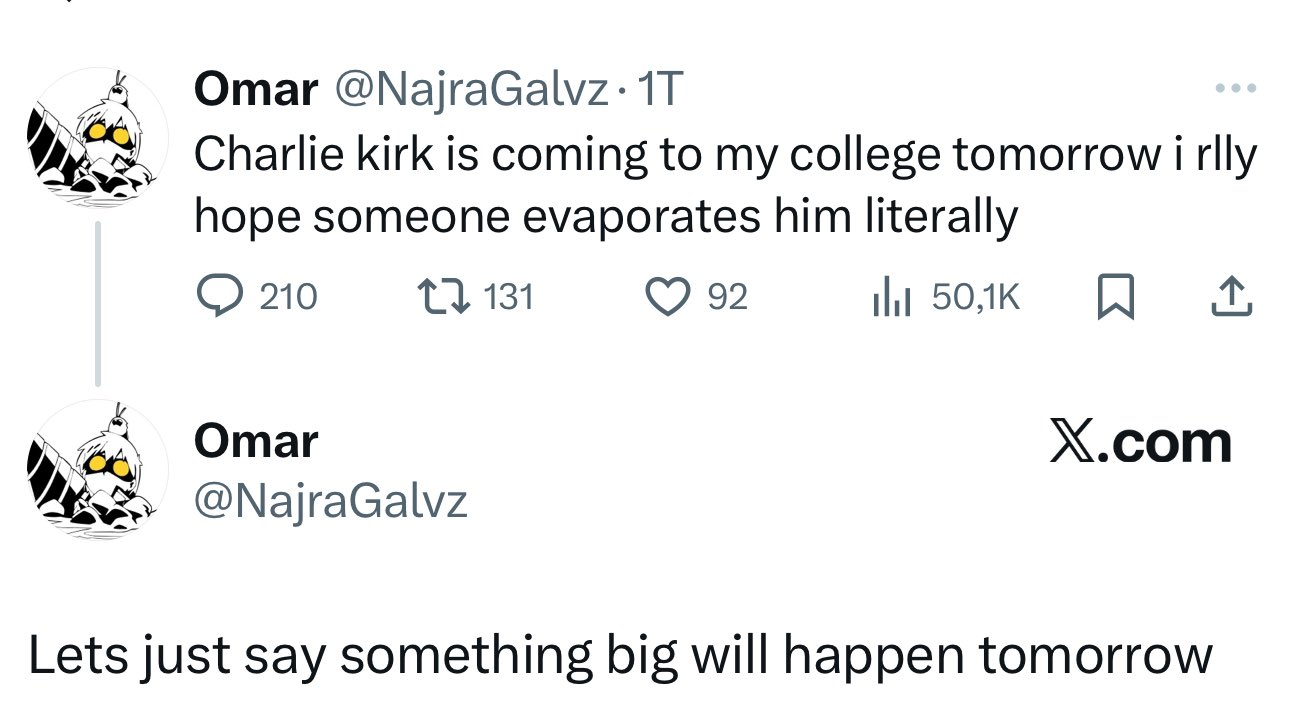Click the Omar display name on the second tweet

pyautogui.click(x=256, y=441)
